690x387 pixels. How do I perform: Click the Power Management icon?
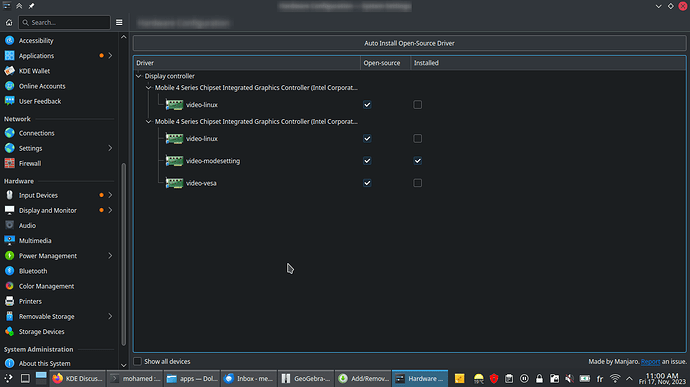tap(9, 256)
